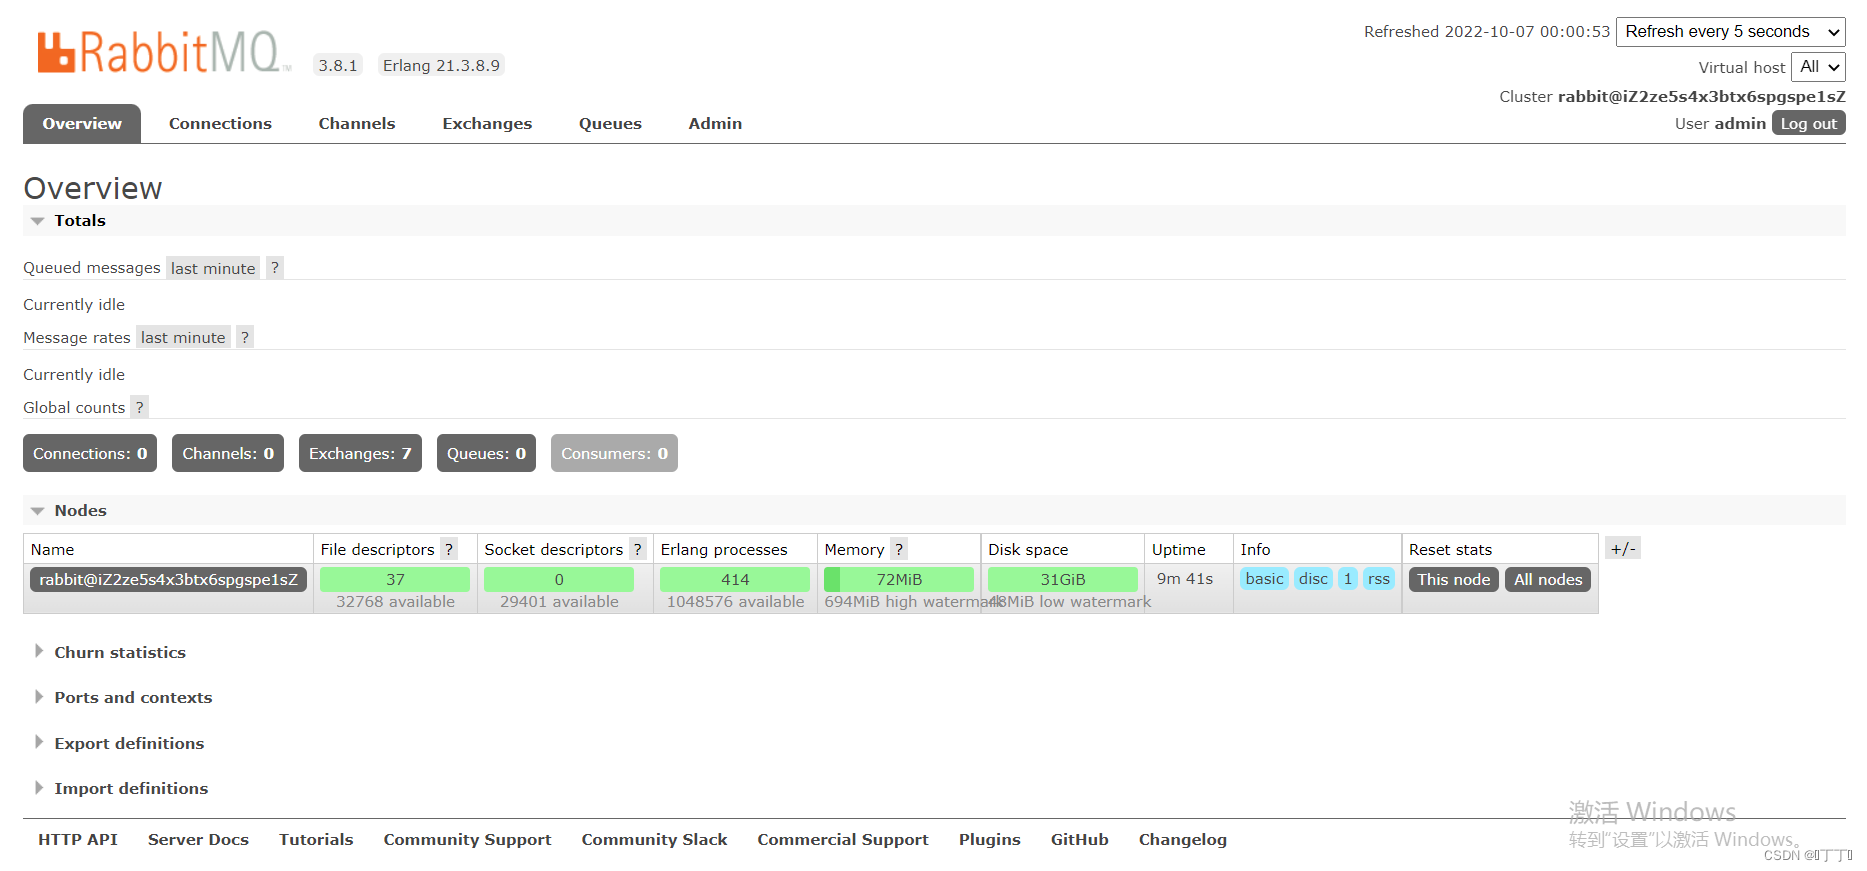
Task: Change Message rates last minute range
Action: coord(183,337)
